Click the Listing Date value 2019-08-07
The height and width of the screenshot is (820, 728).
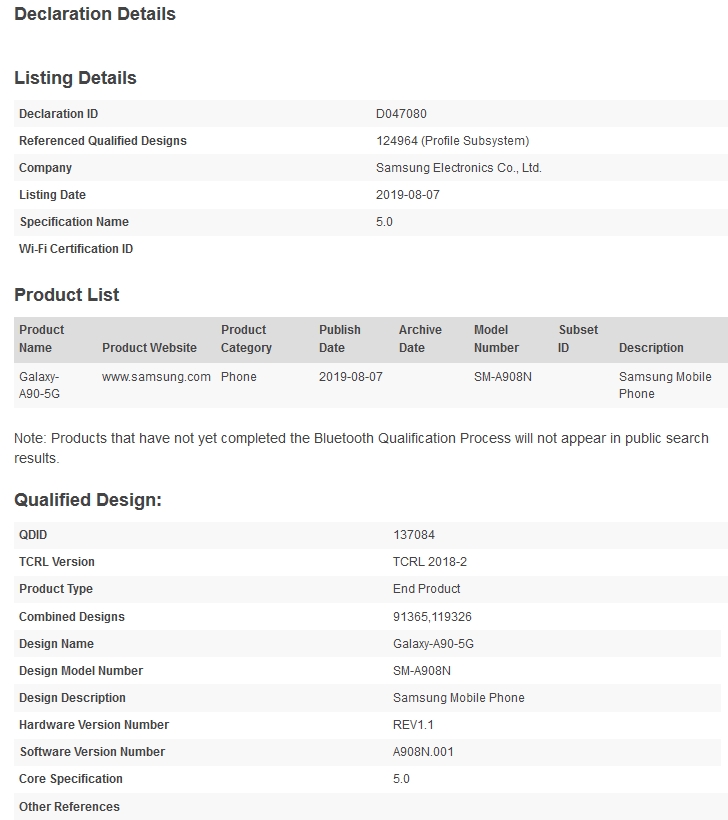tap(407, 195)
